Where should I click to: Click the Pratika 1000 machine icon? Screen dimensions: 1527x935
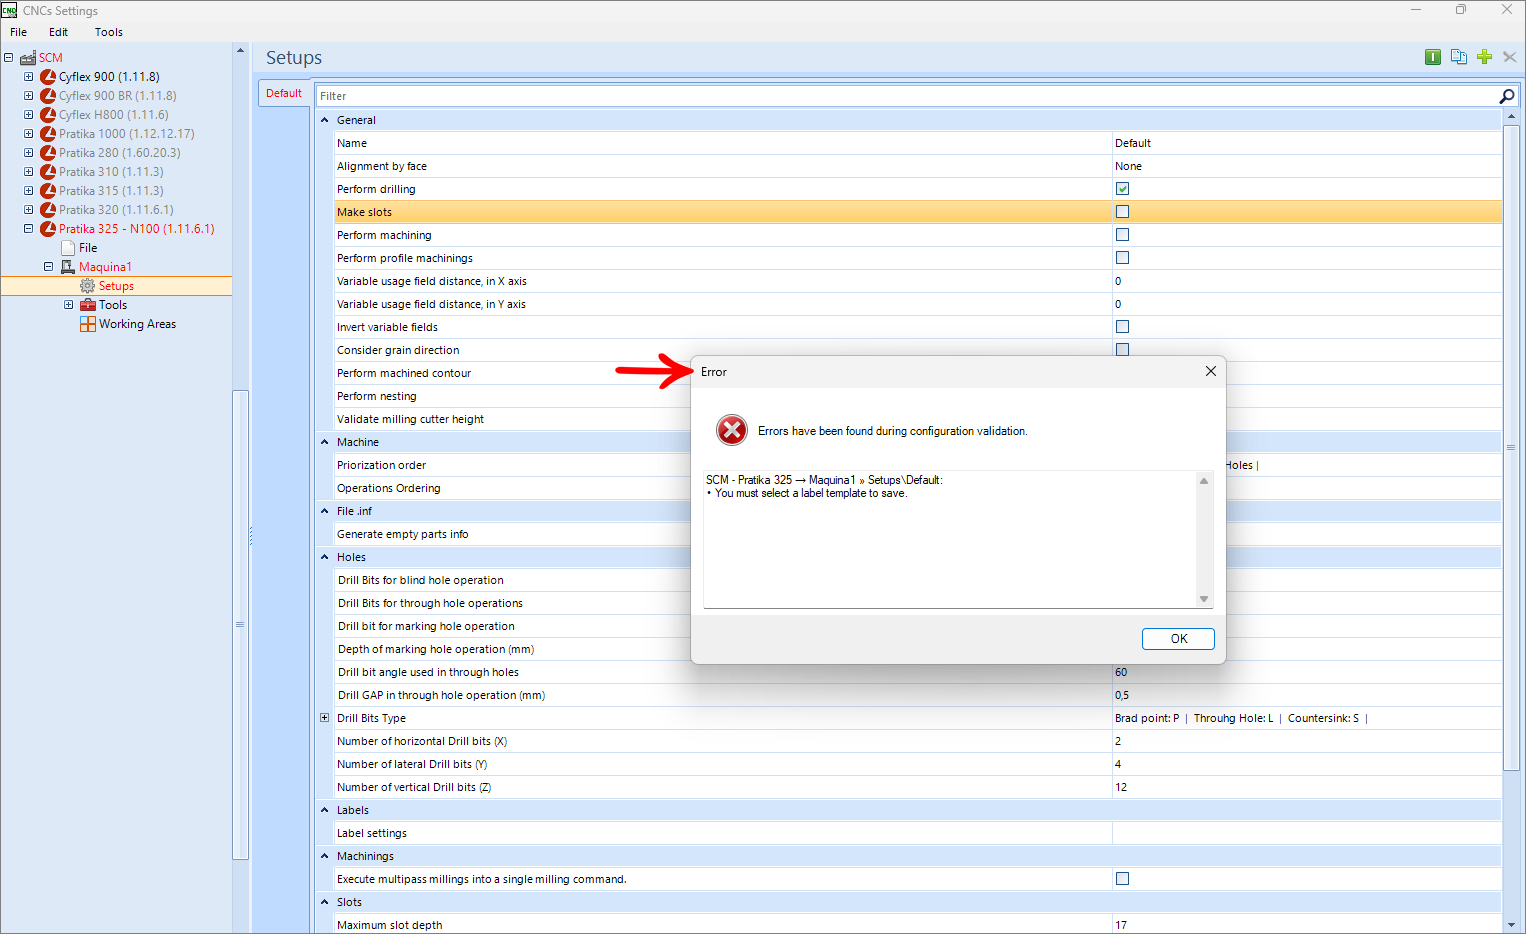[x=48, y=134]
